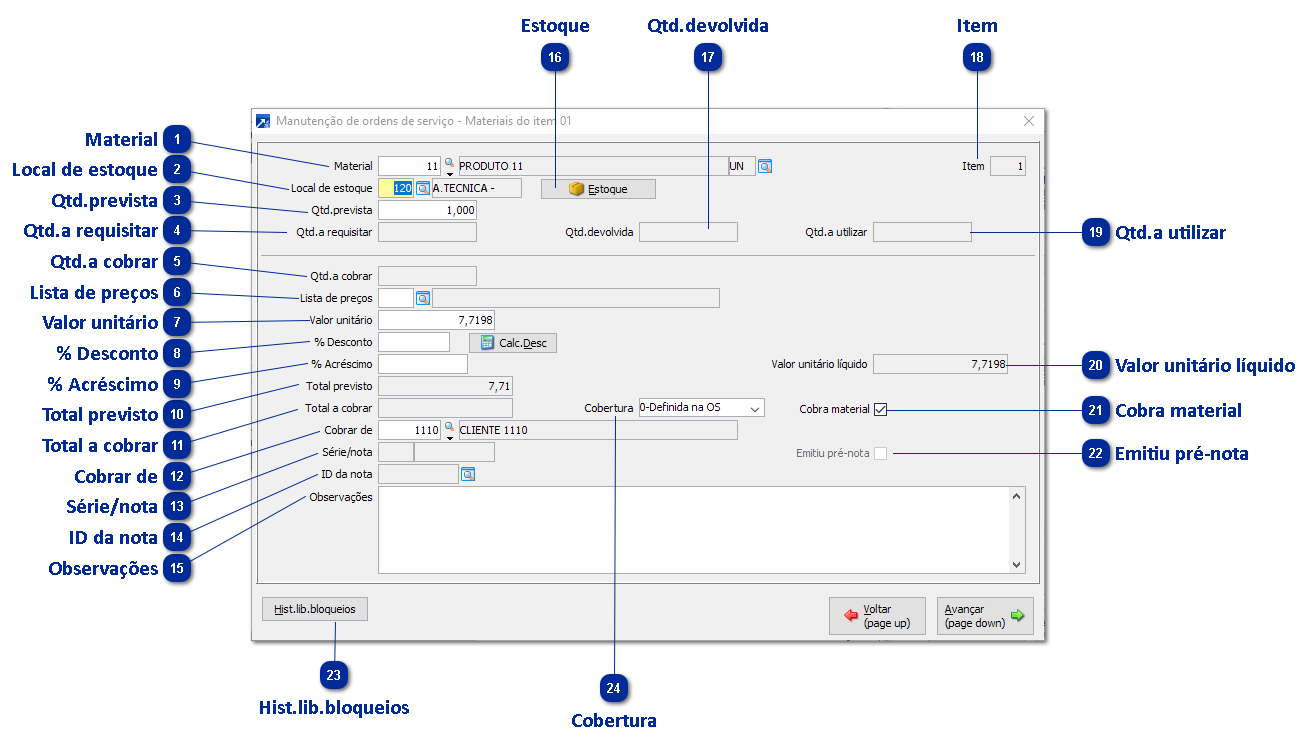Click the Valor unitário líquido field
Viewport: 1311px width, 749px height.
(940, 364)
